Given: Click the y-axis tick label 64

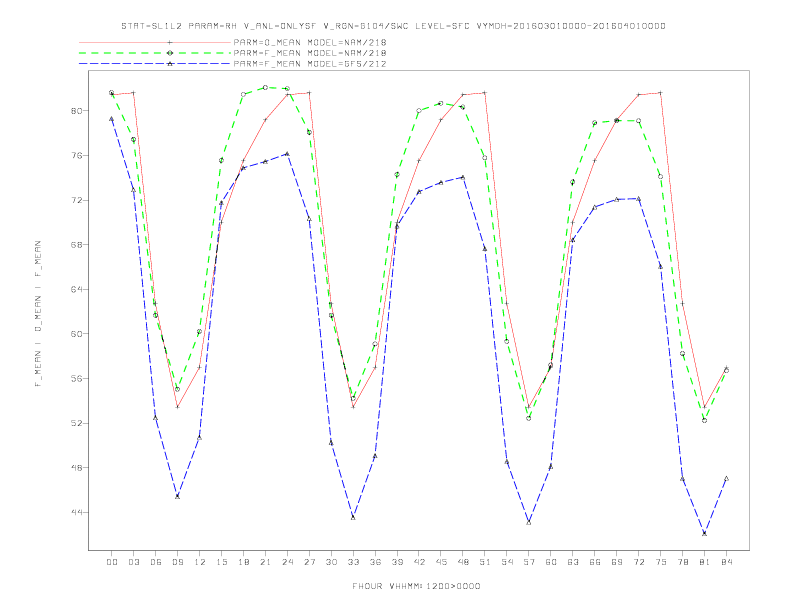Looking at the screenshot, I should pyautogui.click(x=76, y=289).
